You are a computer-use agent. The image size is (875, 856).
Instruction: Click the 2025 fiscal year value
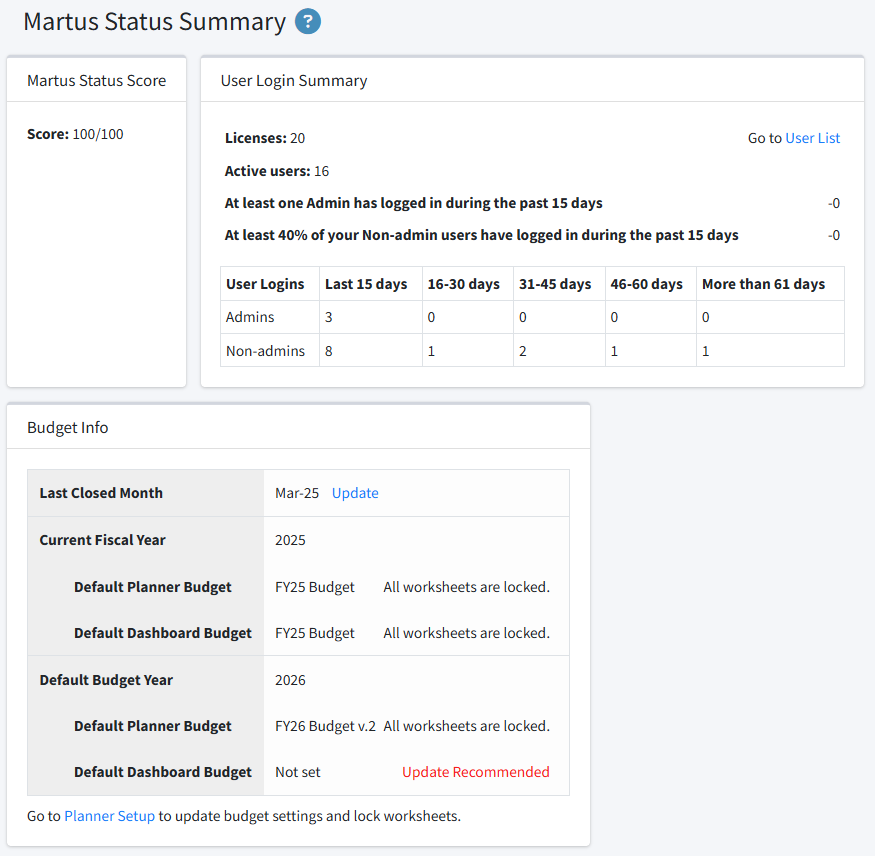[x=290, y=540]
